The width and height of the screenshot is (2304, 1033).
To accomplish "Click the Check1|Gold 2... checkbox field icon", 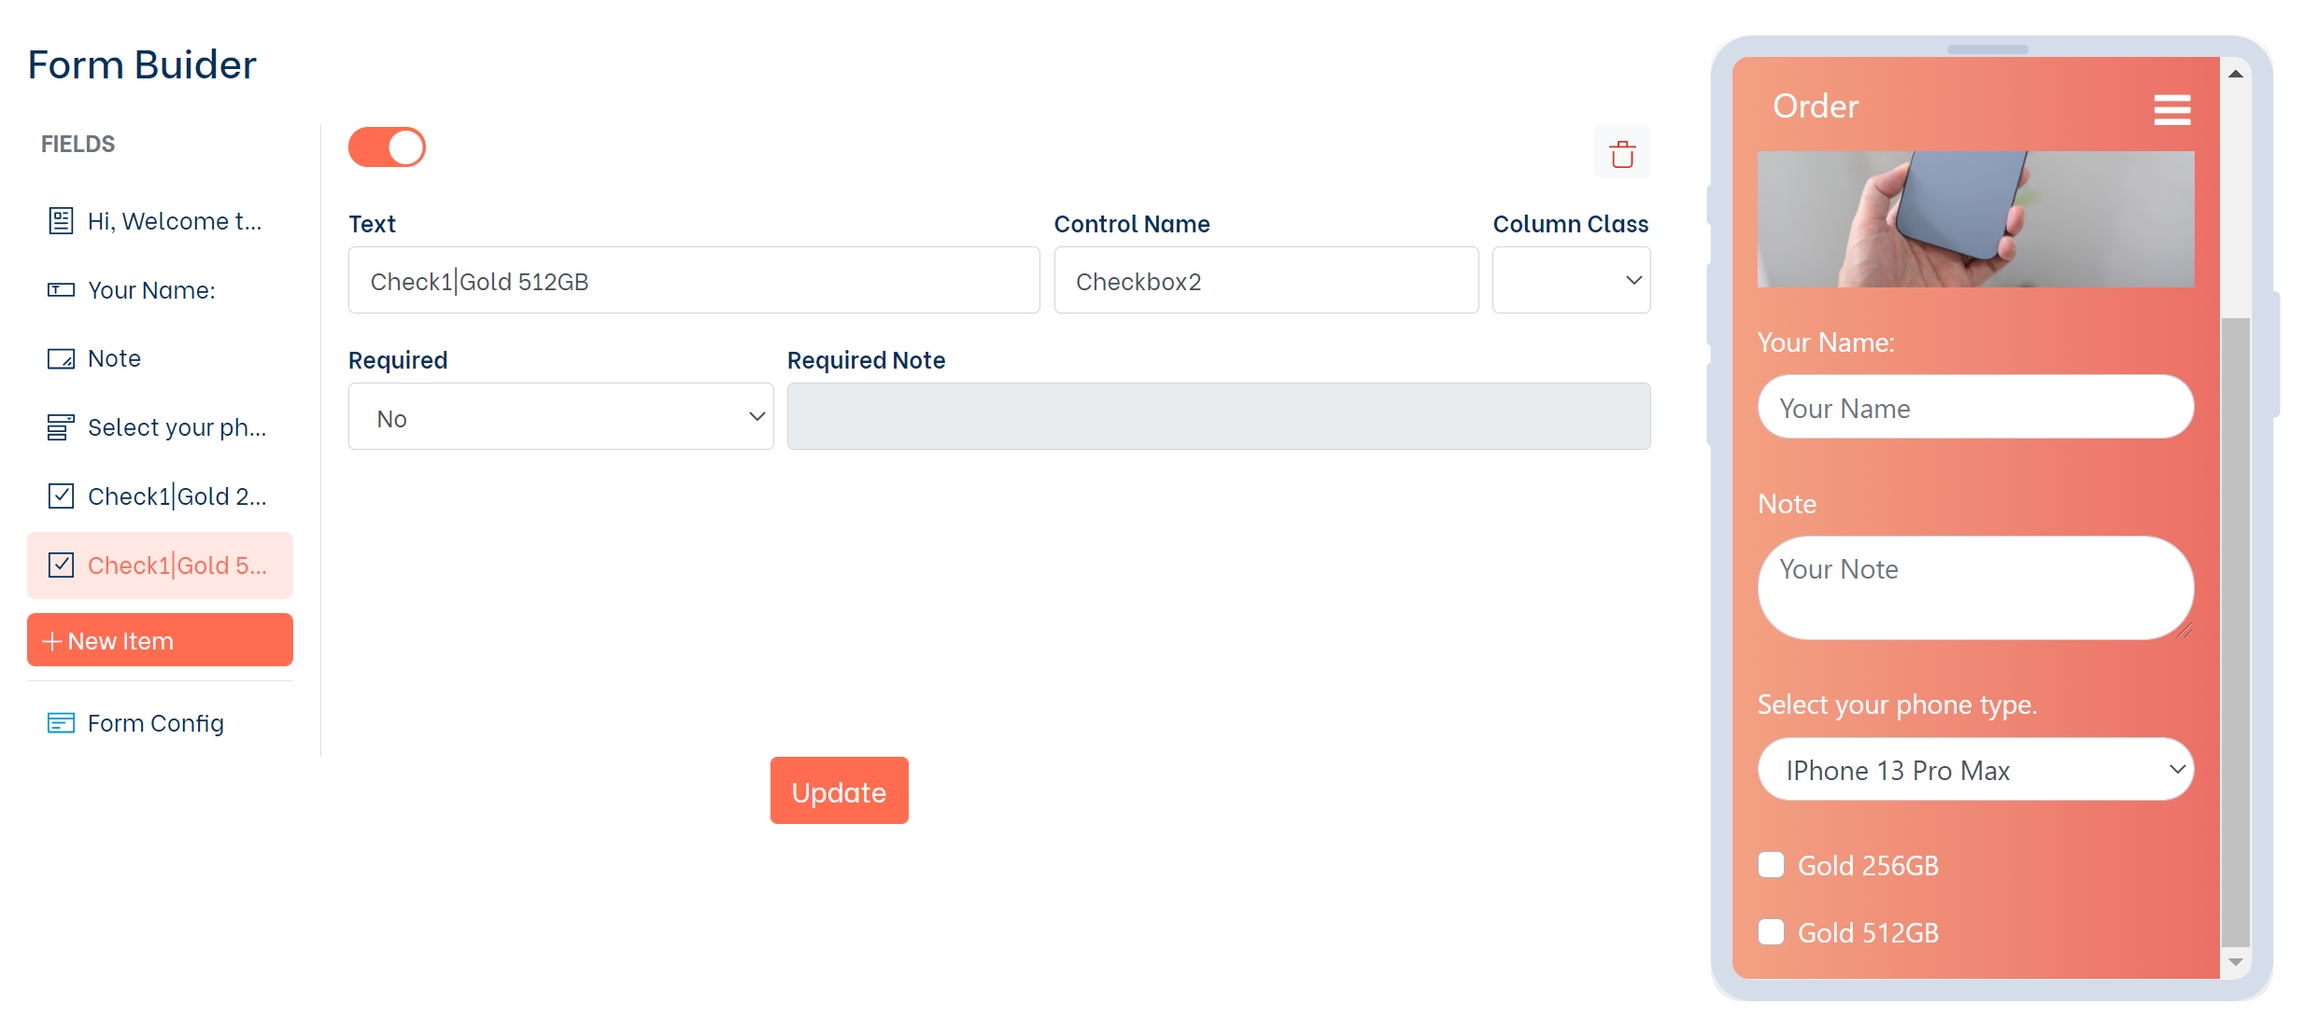I will coord(61,496).
